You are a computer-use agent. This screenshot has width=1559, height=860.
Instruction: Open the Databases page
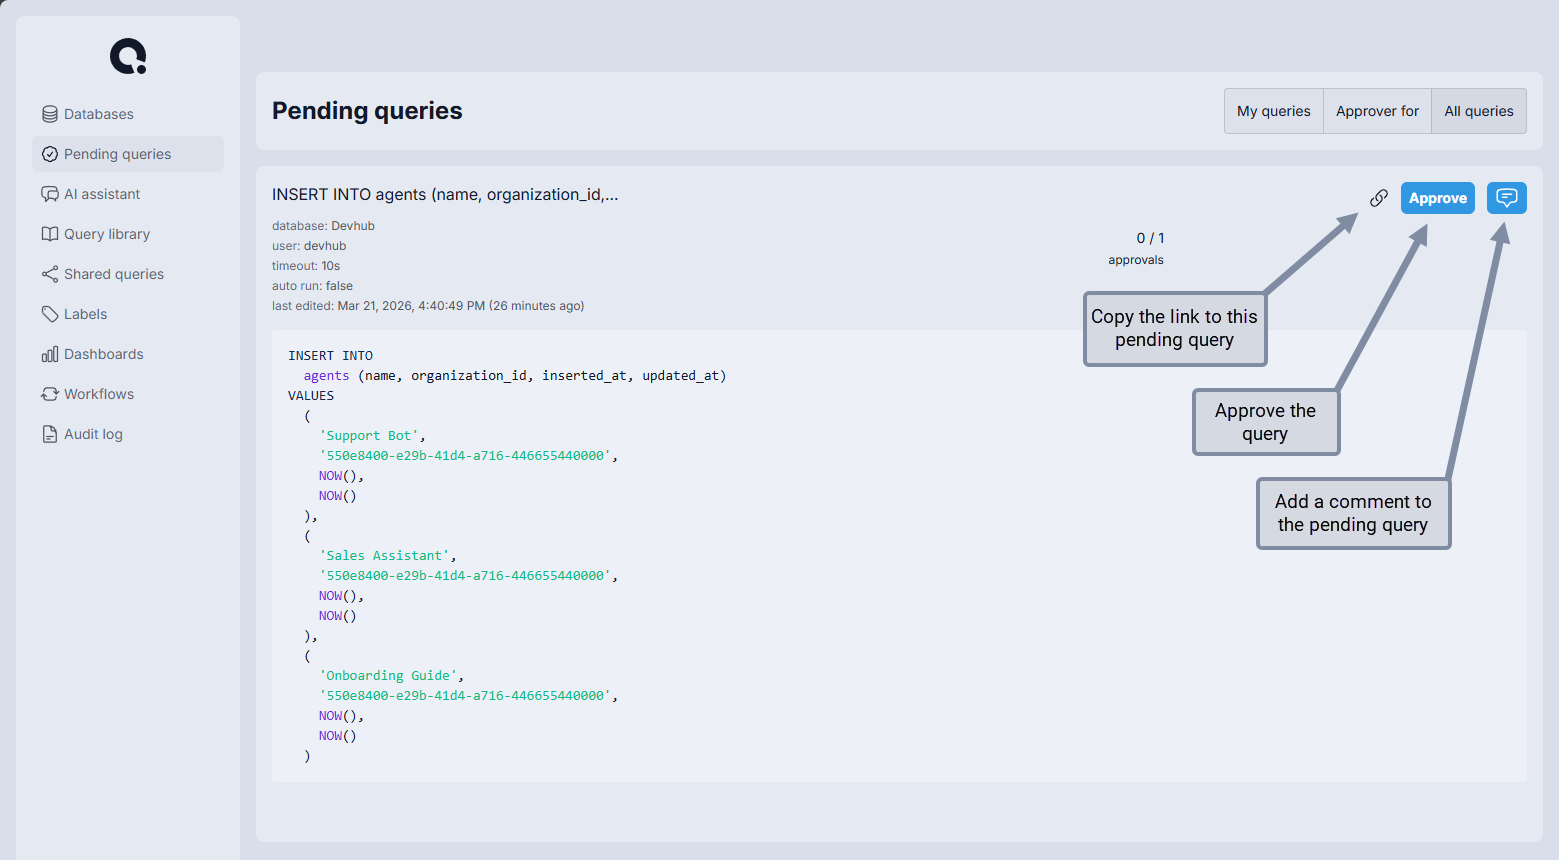(128, 114)
